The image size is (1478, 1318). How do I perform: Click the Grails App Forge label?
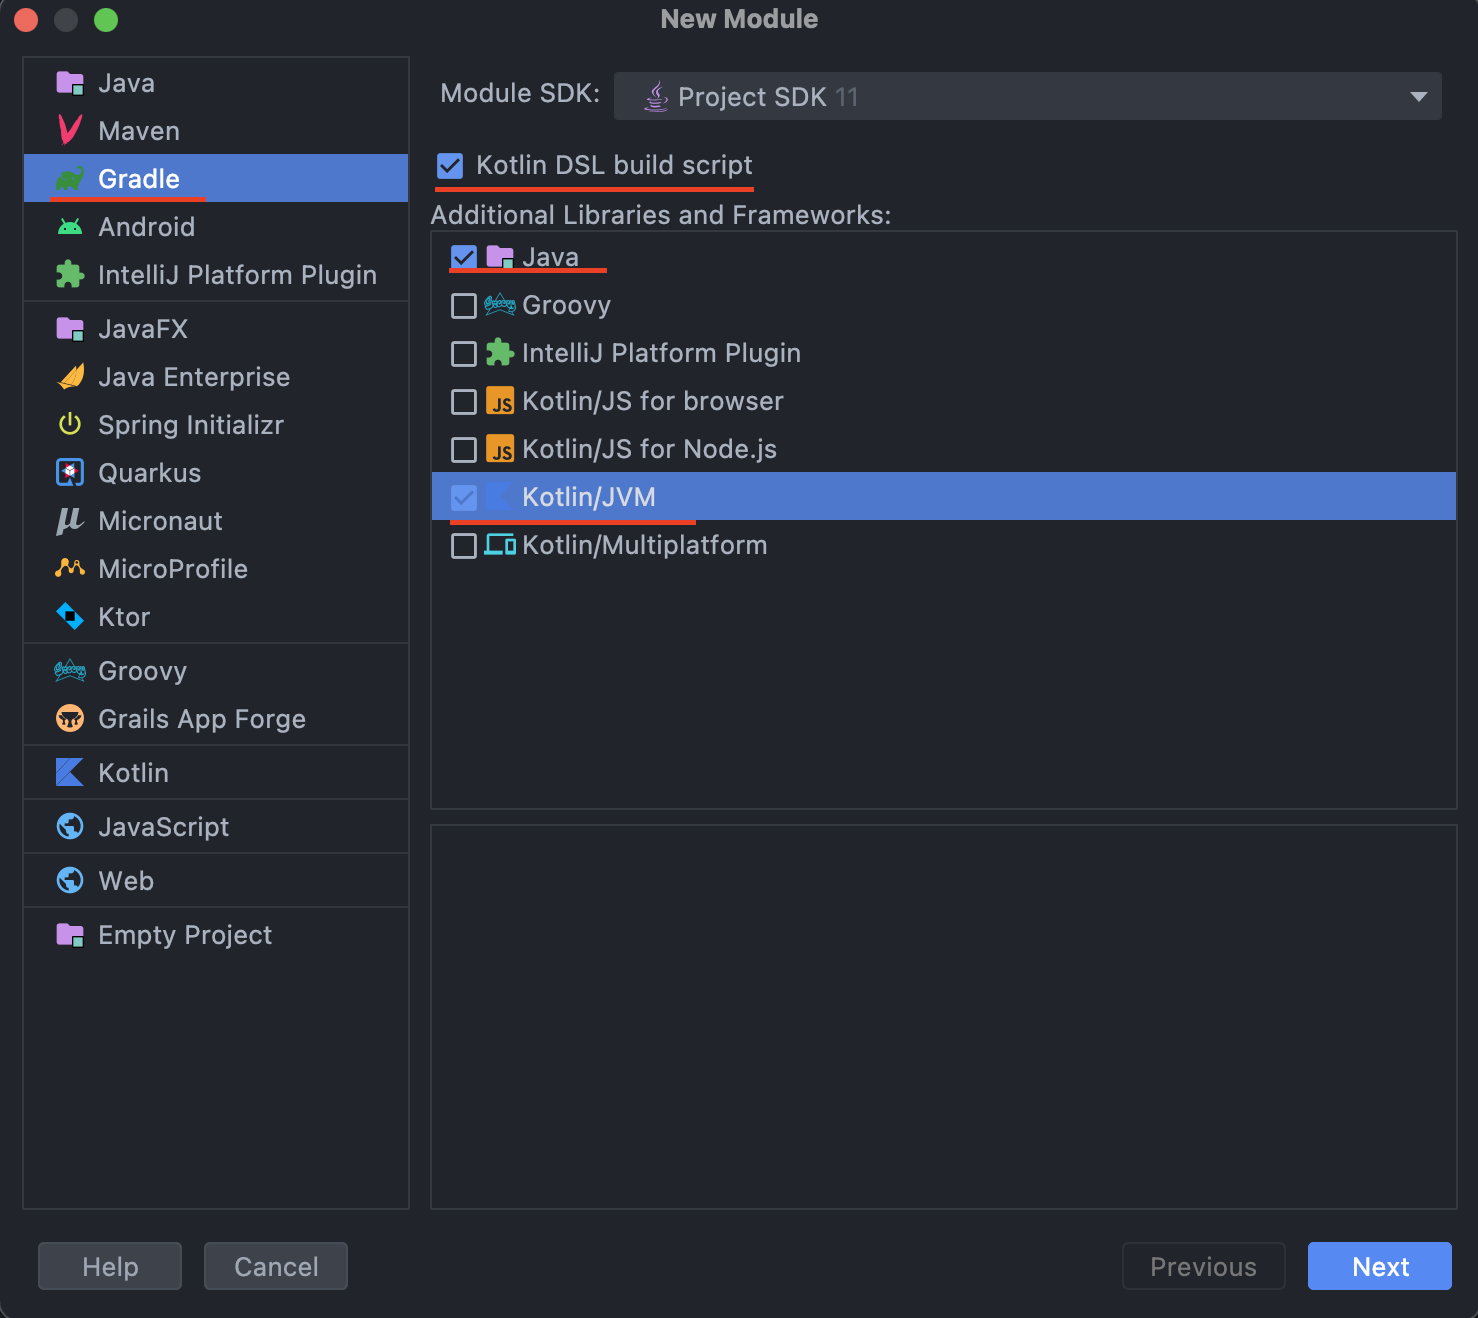tap(202, 719)
